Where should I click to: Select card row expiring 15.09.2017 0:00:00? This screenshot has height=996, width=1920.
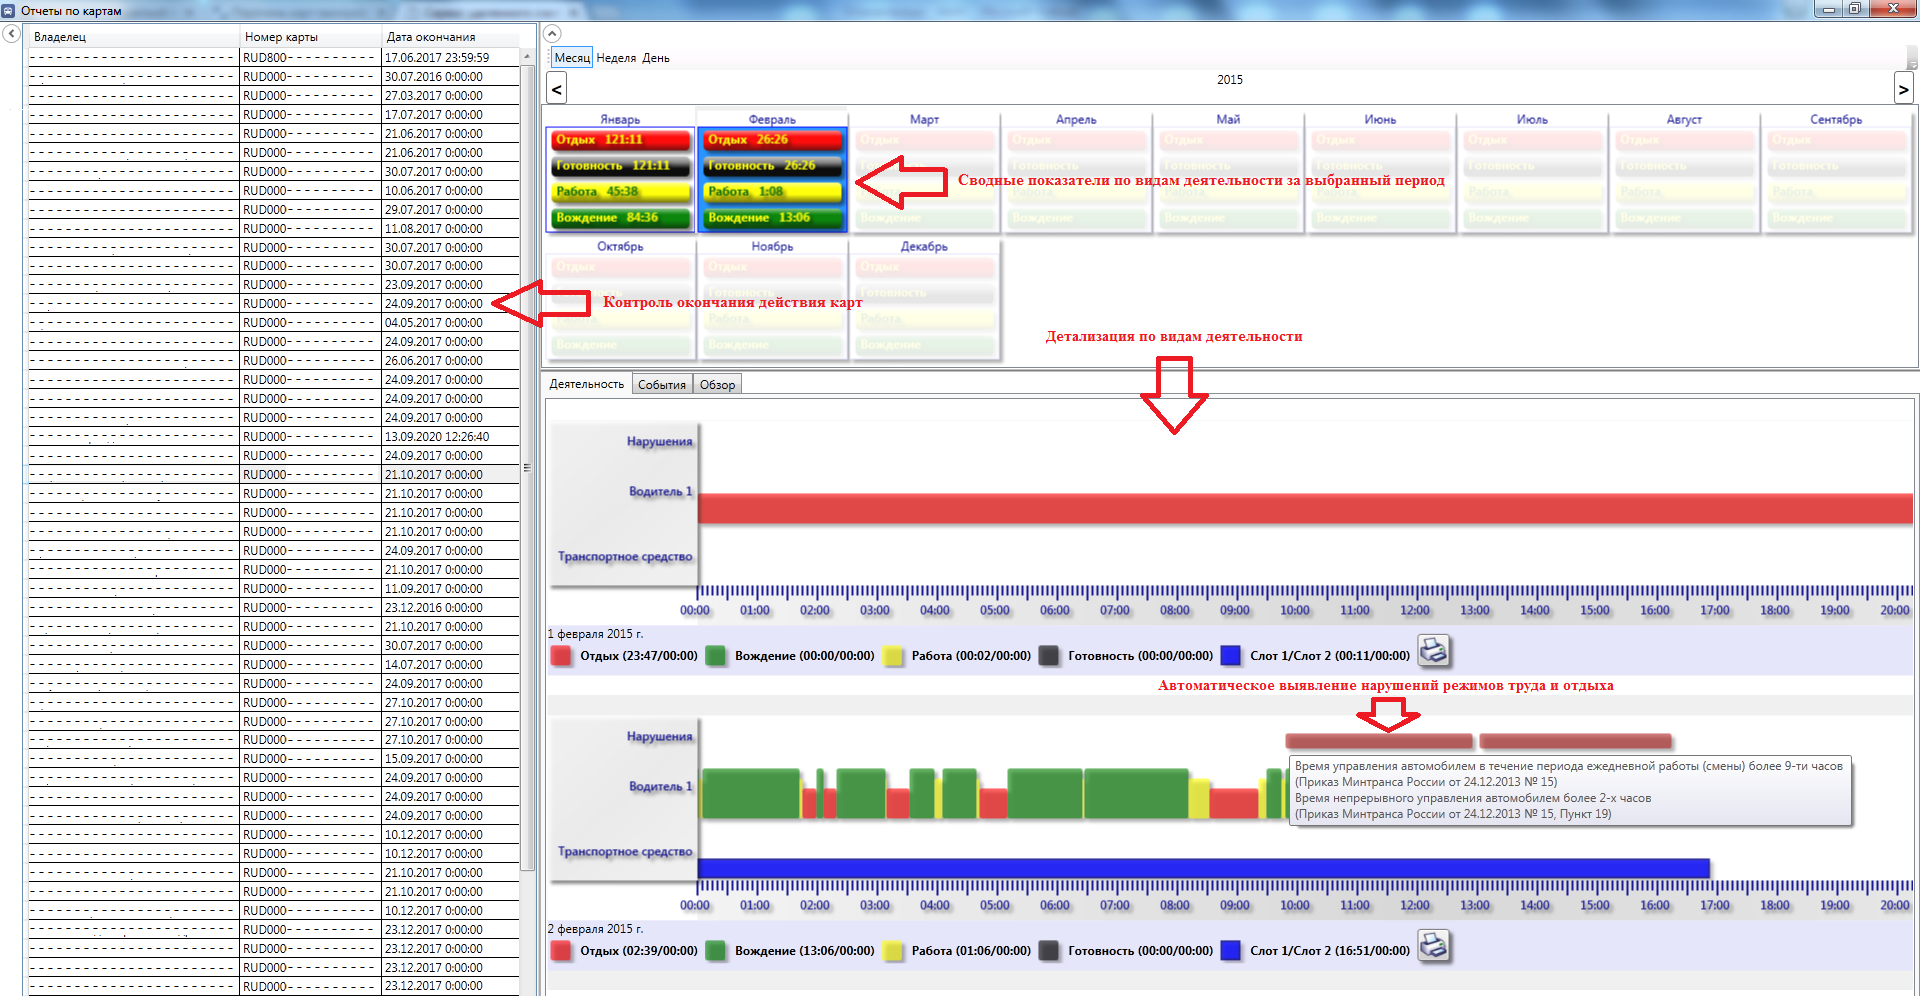coord(274,759)
